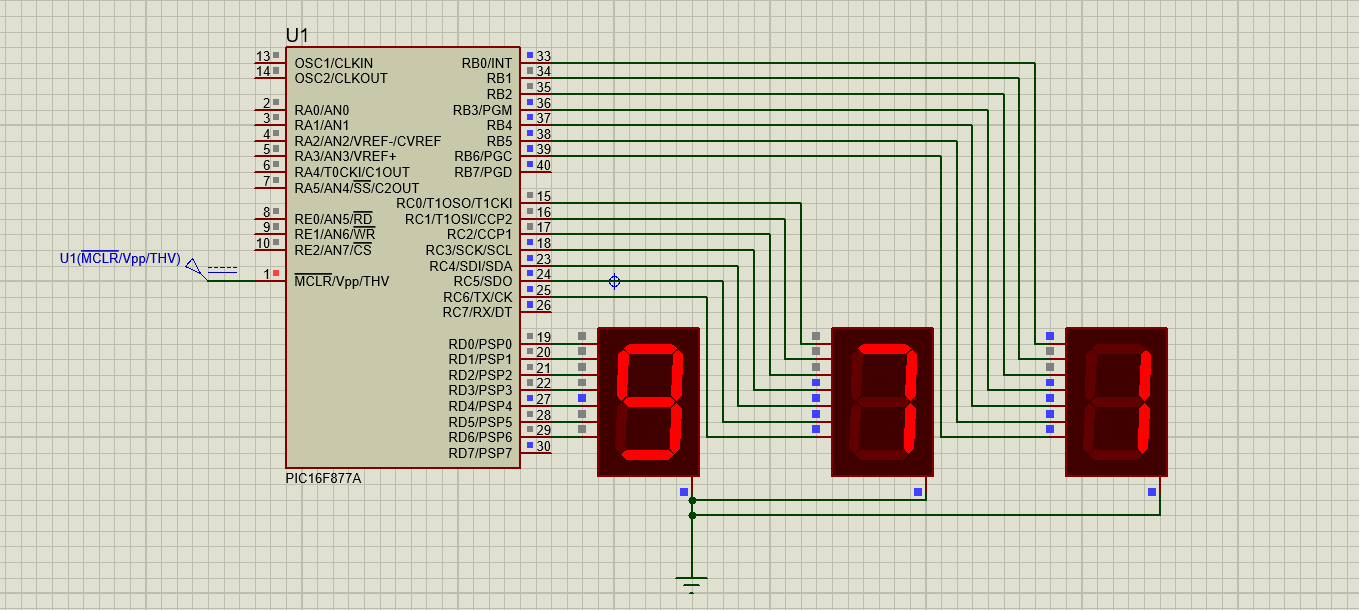Click pin OSC1/CLKIN on the microcontroller
The width and height of the screenshot is (1359, 610).
point(333,62)
